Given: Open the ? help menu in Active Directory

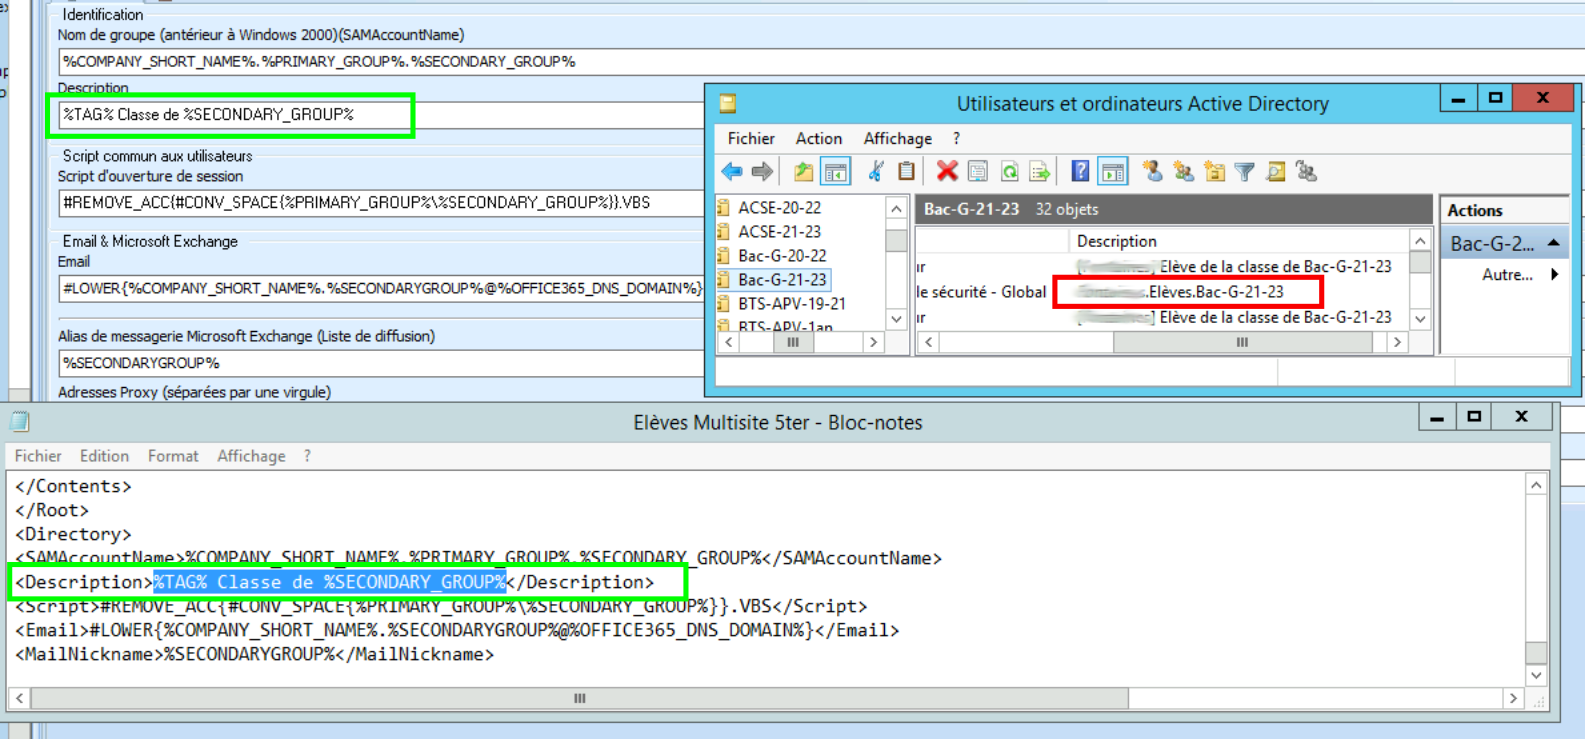Looking at the screenshot, I should tap(956, 138).
